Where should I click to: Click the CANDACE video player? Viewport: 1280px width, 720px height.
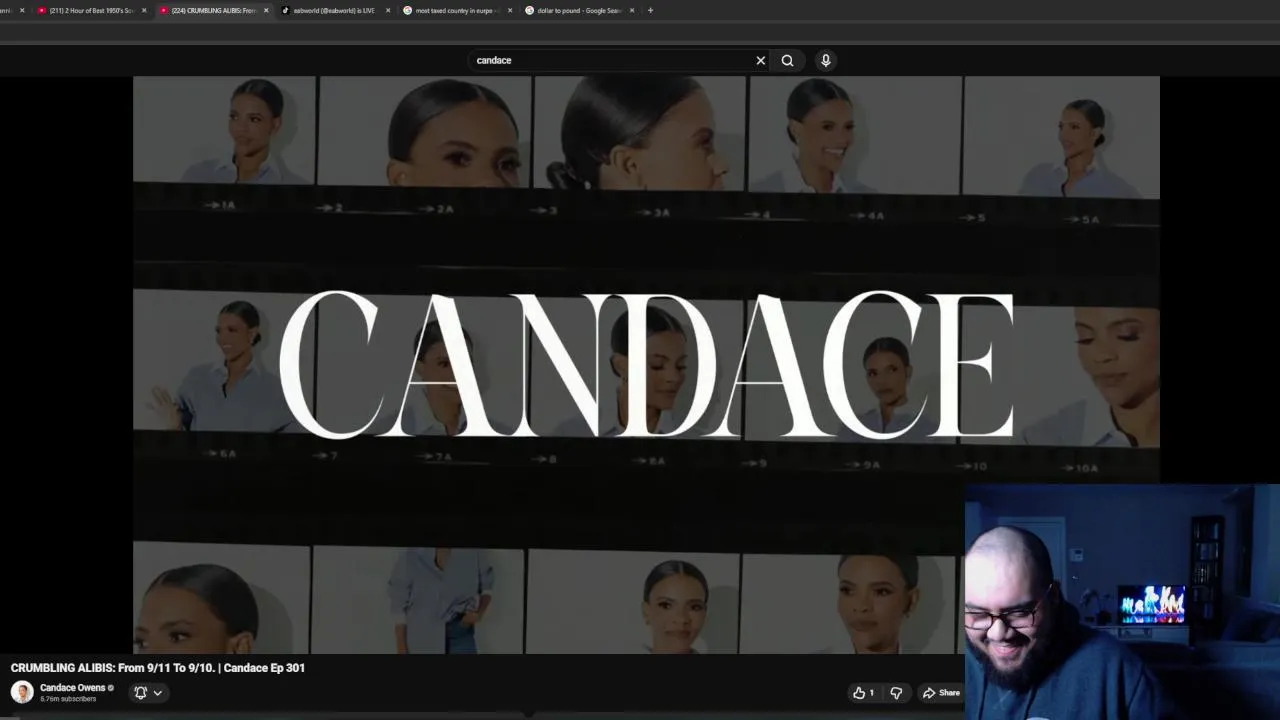tap(646, 365)
